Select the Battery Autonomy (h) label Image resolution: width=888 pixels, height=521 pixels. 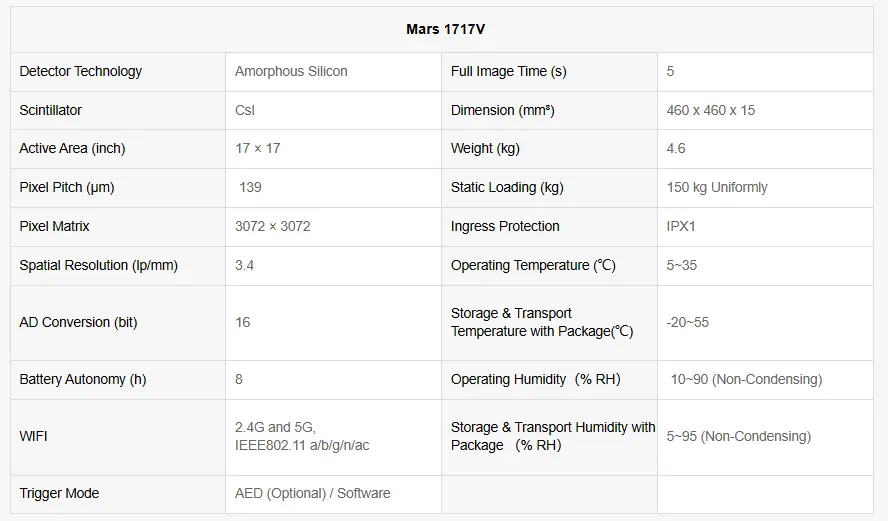[x=83, y=379]
